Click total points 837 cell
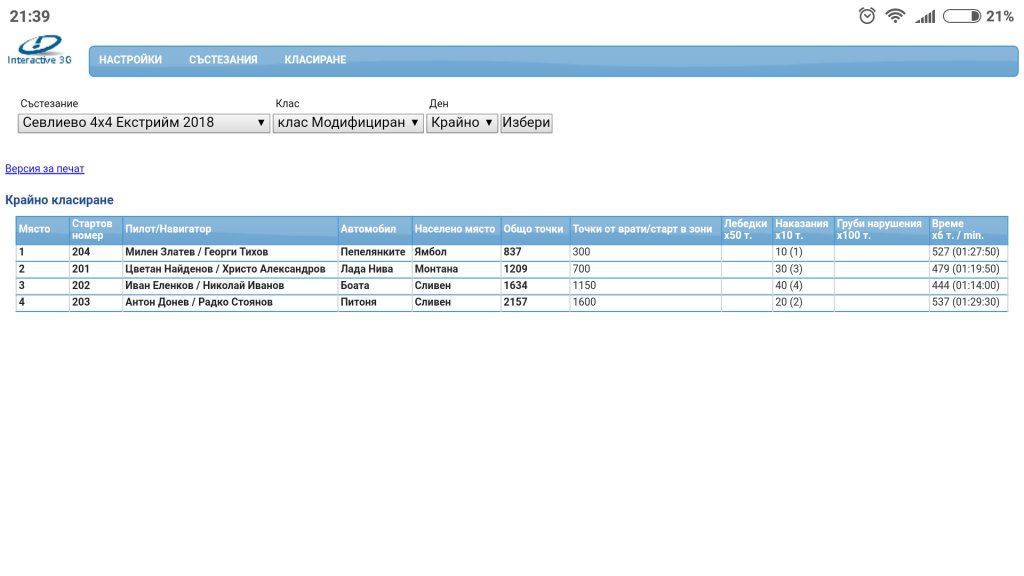 pos(535,252)
